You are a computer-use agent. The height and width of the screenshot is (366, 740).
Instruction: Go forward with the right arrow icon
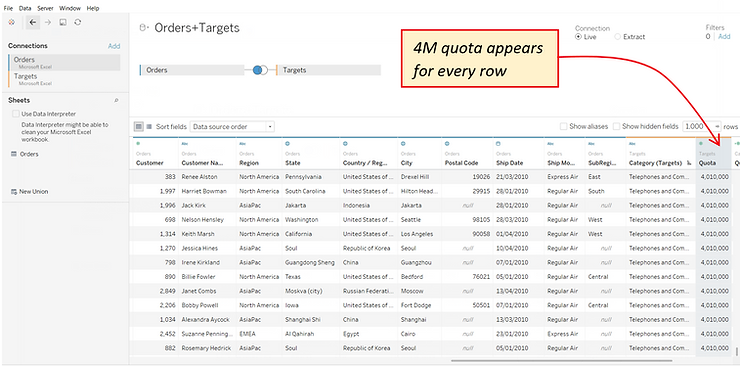tap(47, 22)
